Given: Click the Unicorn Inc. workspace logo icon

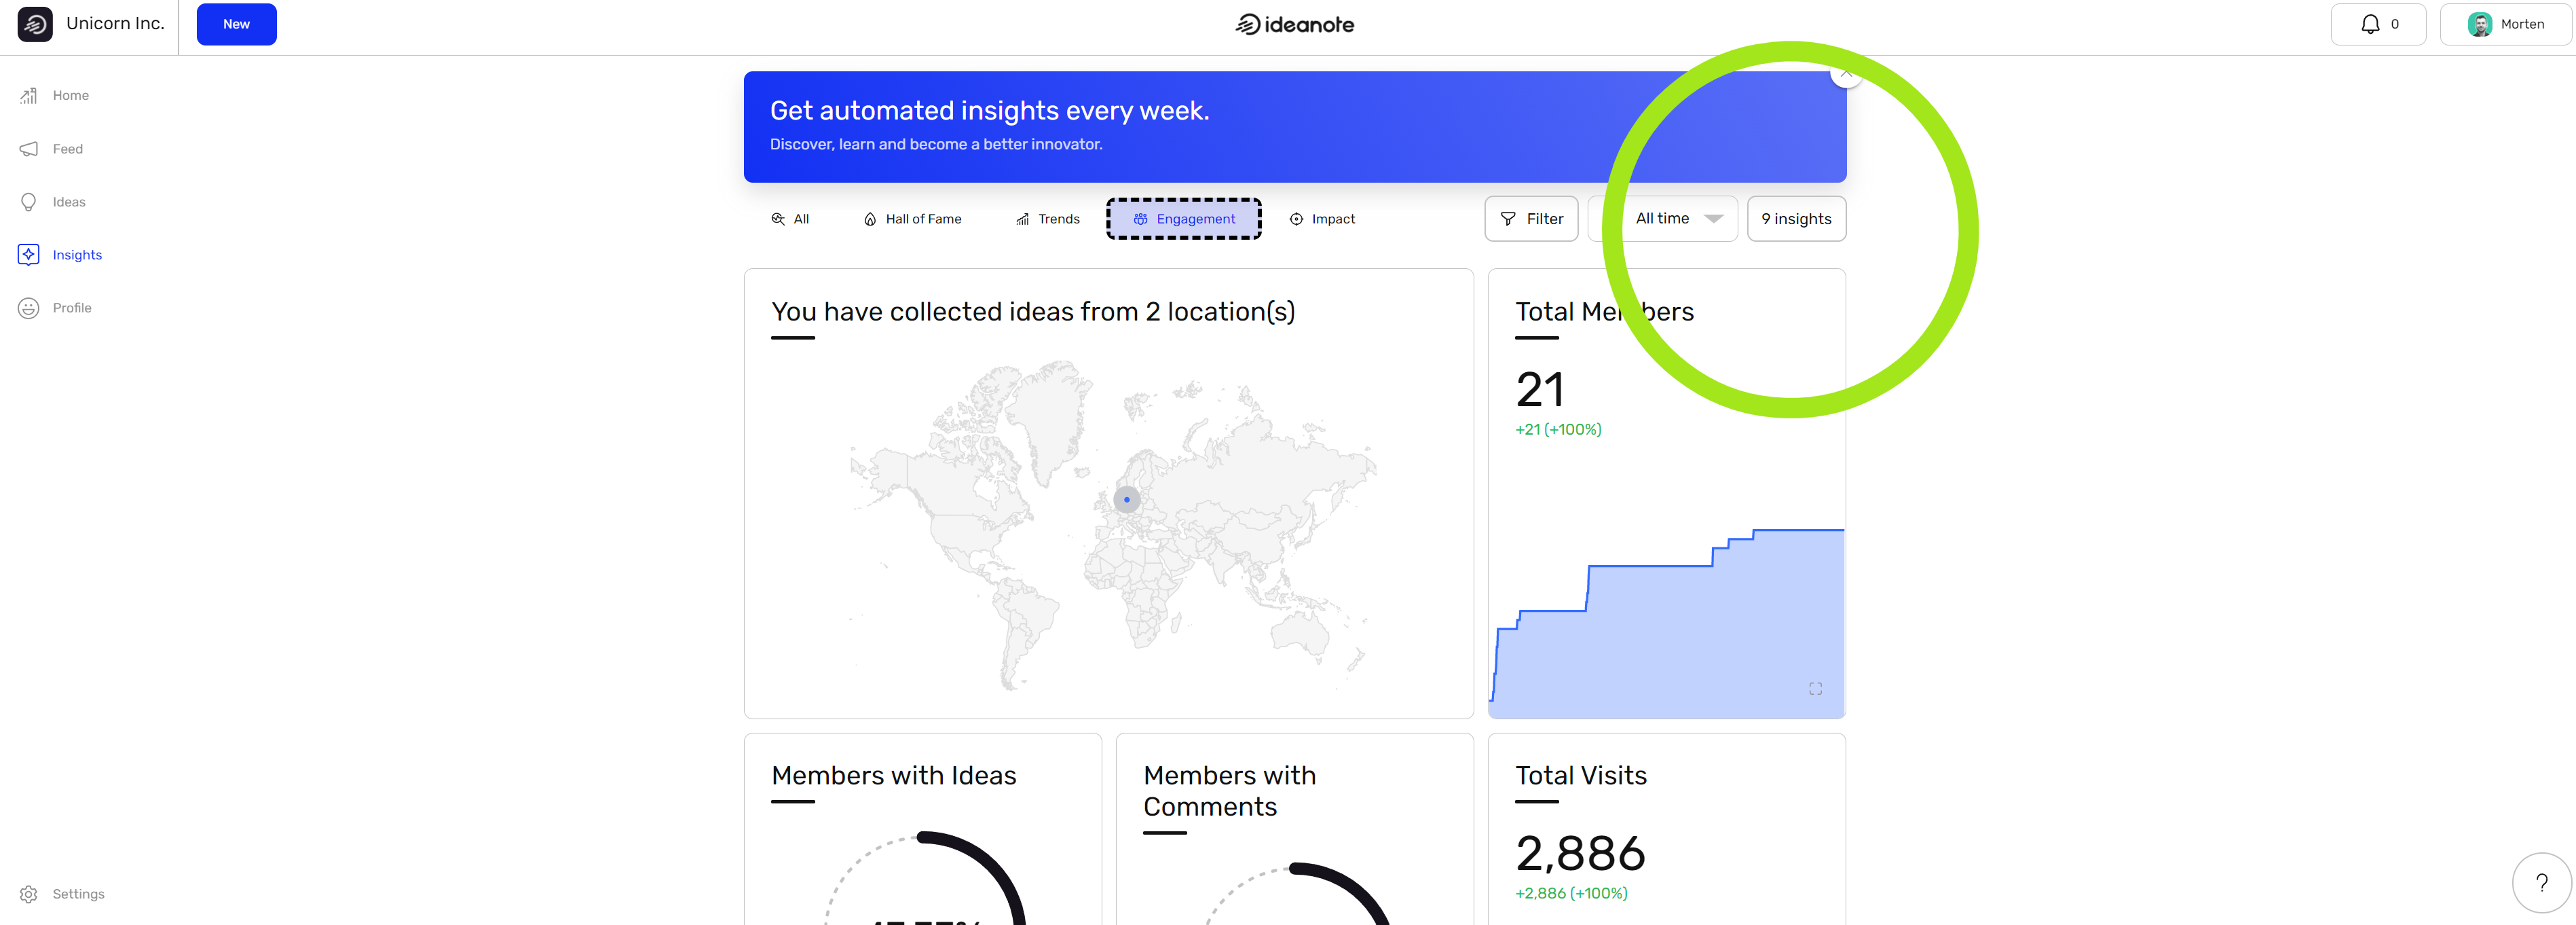Looking at the screenshot, I should [x=35, y=24].
